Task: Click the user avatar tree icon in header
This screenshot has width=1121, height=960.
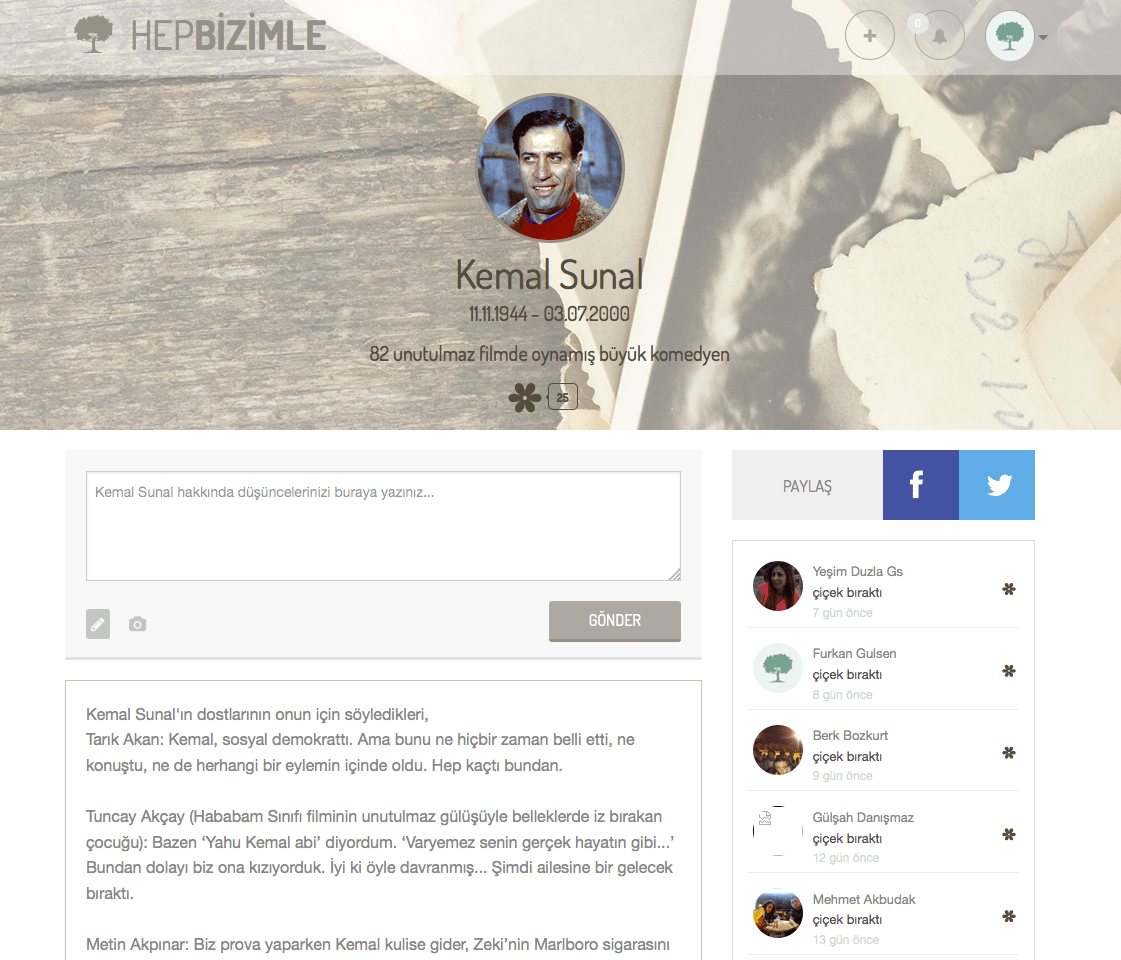Action: 1009,36
